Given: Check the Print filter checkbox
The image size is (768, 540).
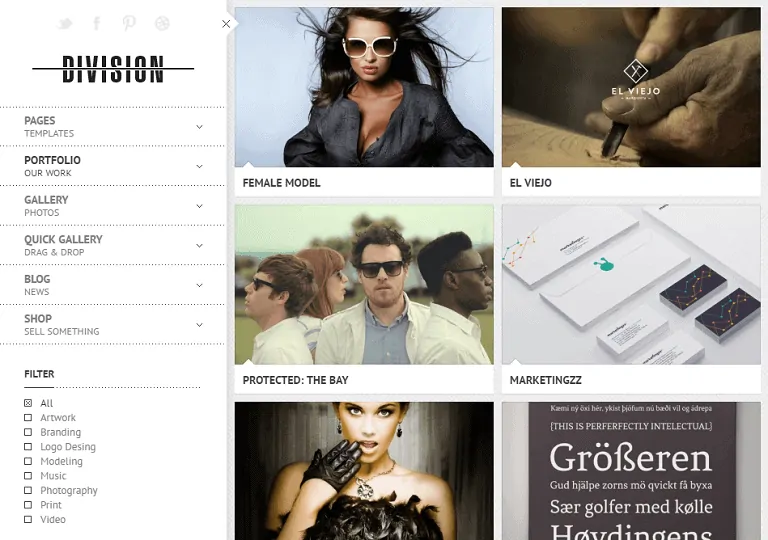Looking at the screenshot, I should point(28,505).
